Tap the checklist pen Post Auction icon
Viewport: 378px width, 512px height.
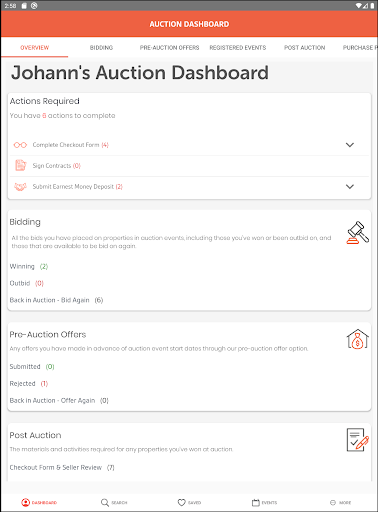point(357,440)
